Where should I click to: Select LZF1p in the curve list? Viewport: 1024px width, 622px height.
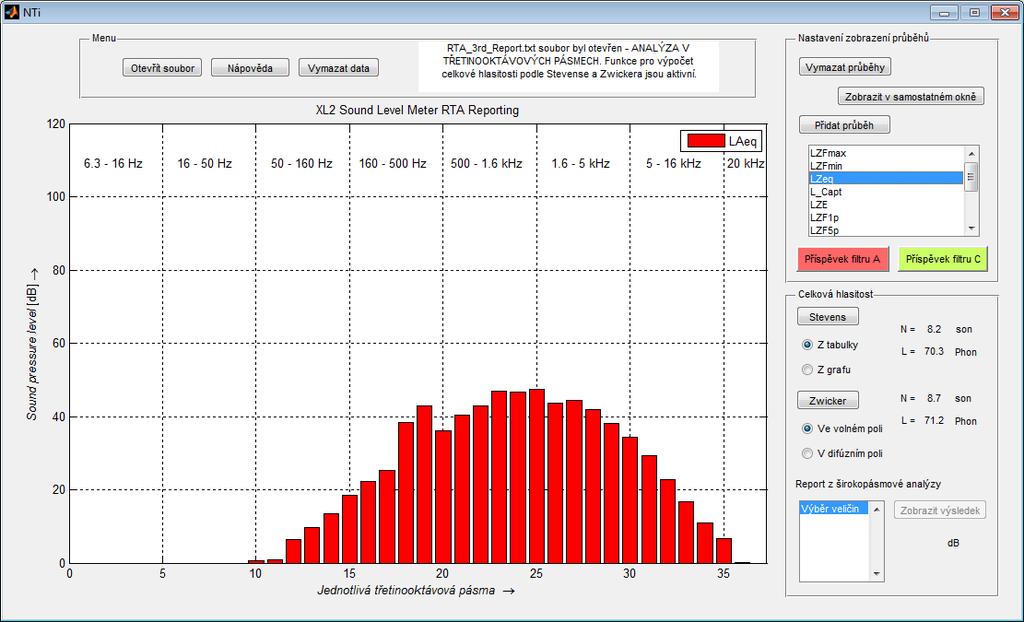[886, 217]
